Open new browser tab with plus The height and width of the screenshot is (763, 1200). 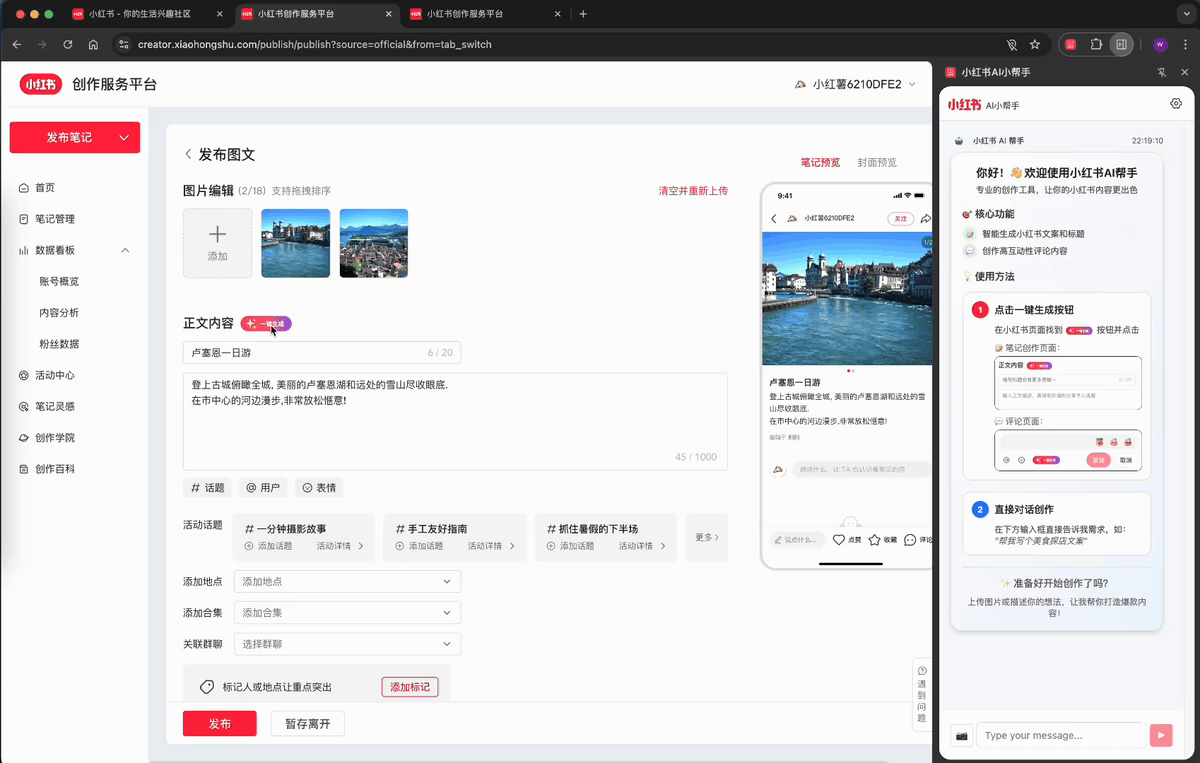click(x=583, y=14)
